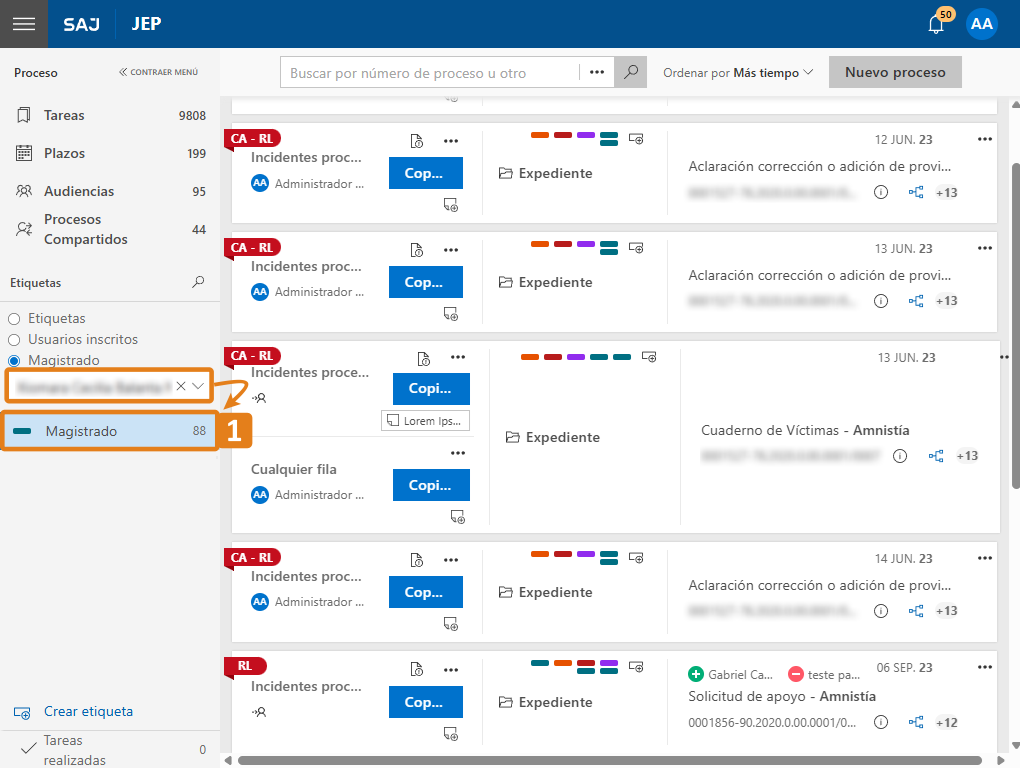Image resolution: width=1020 pixels, height=768 pixels.
Task: Open the notifications bell
Action: (936, 25)
